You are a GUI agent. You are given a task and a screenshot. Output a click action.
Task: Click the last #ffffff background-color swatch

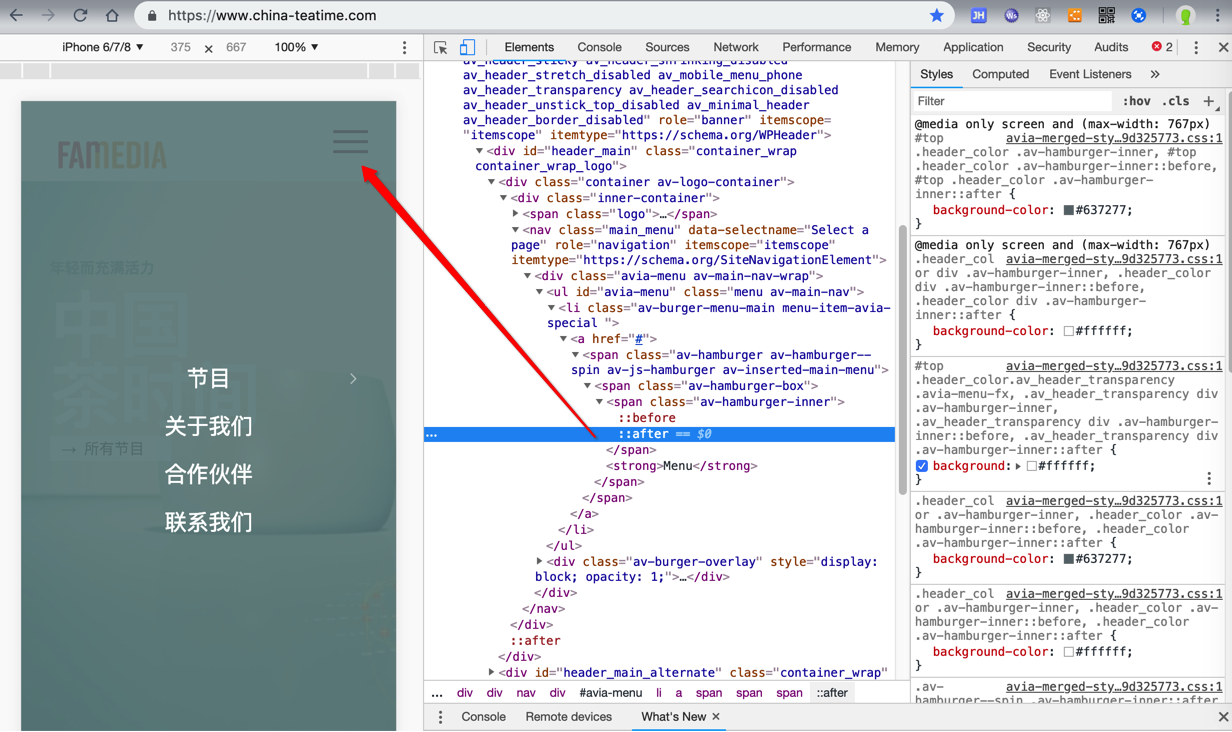pos(1069,652)
